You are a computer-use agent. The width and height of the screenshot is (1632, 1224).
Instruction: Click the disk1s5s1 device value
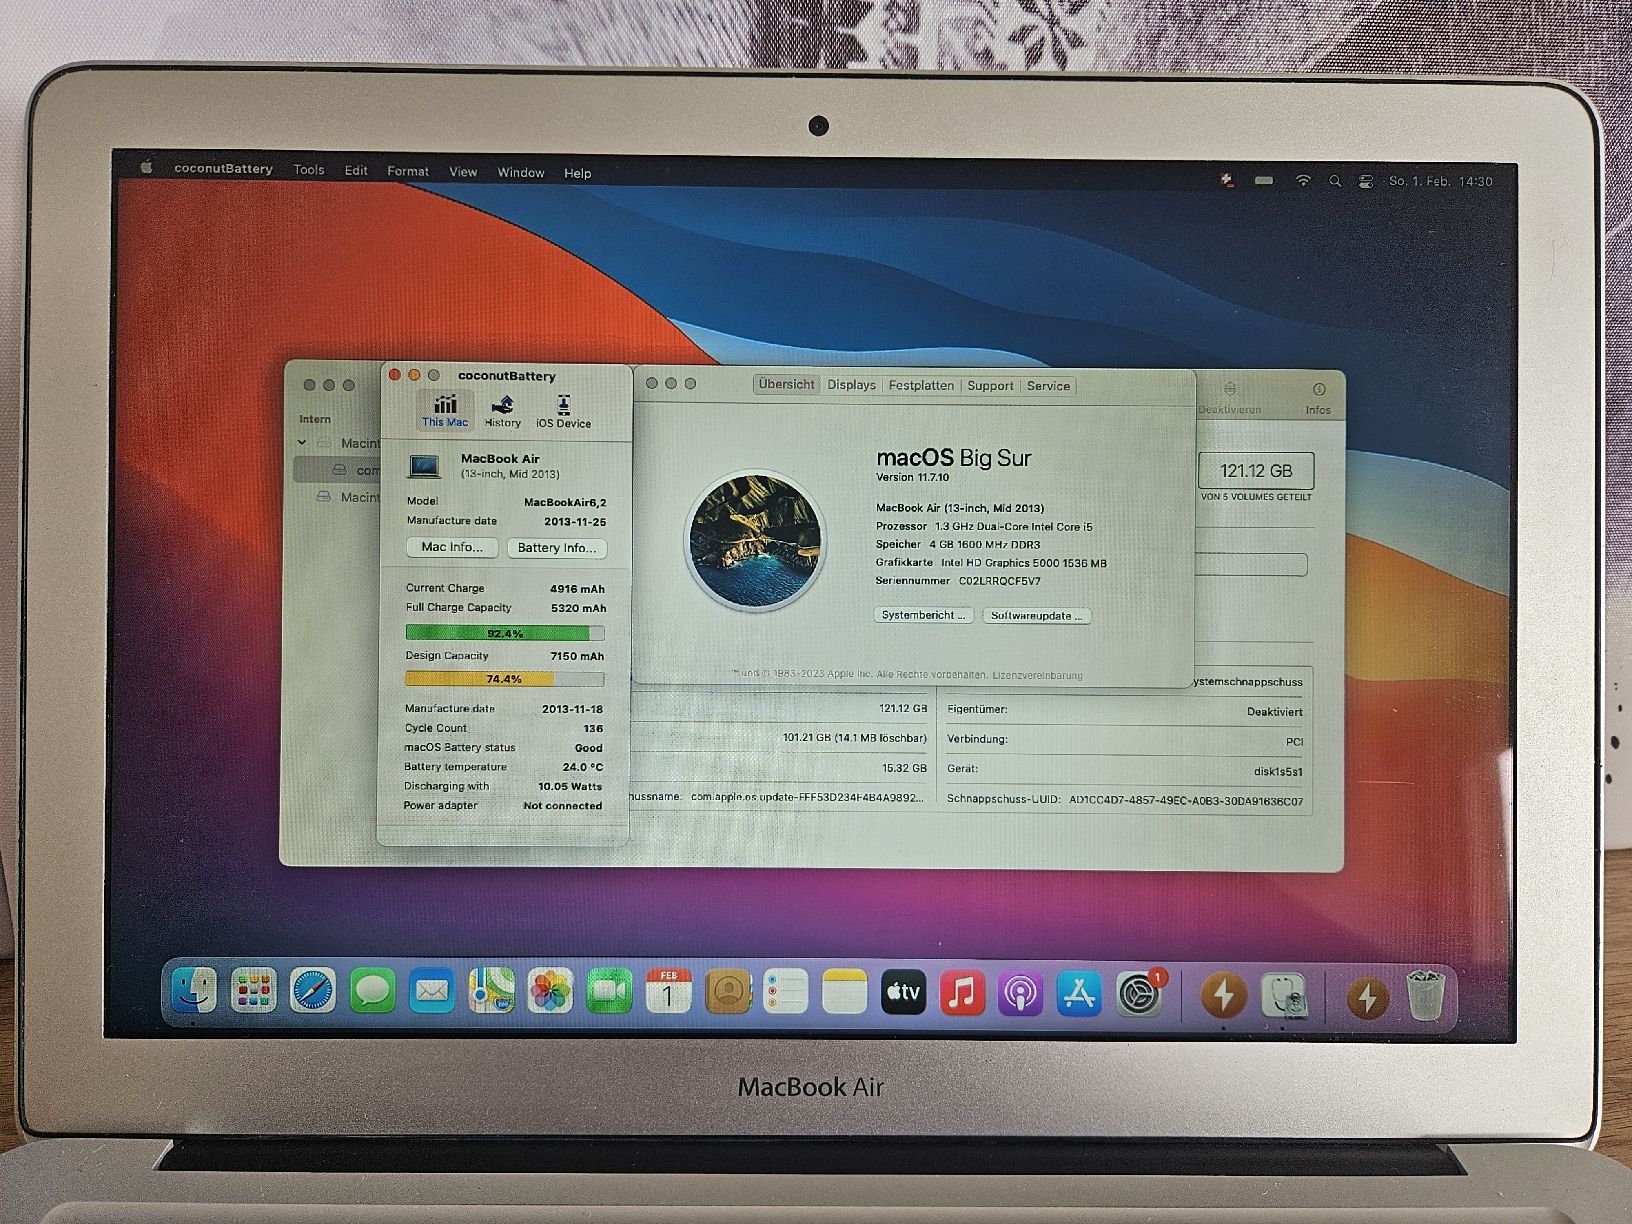1278,772
